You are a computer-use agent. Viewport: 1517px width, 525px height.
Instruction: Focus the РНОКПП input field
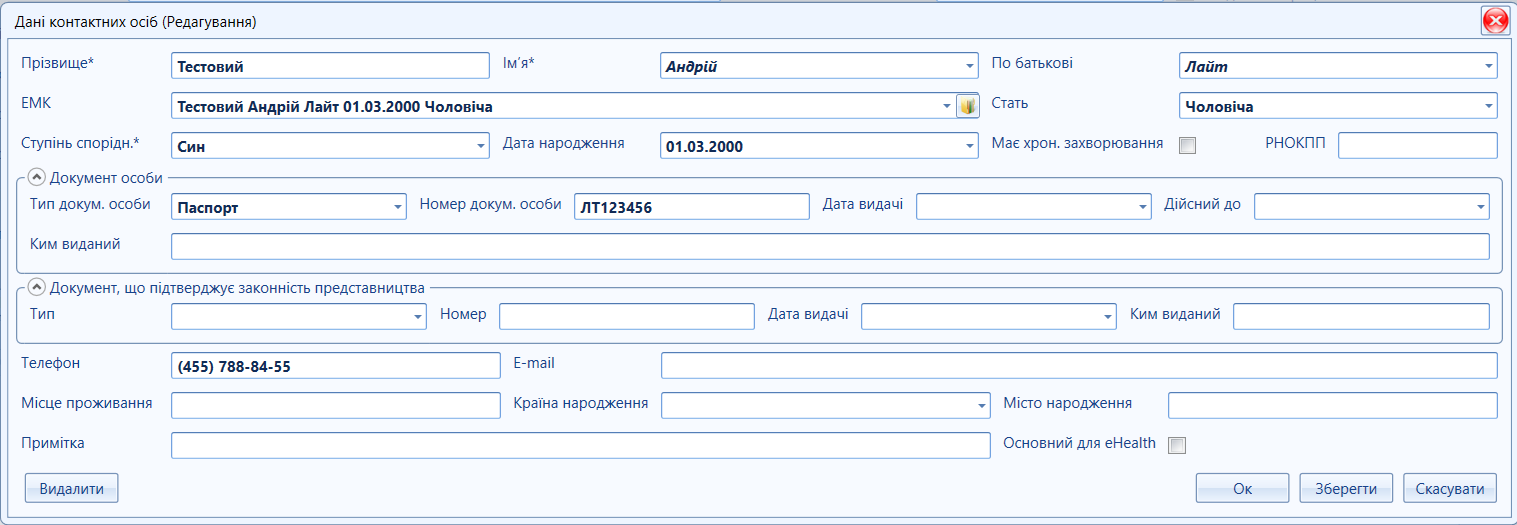point(1417,145)
